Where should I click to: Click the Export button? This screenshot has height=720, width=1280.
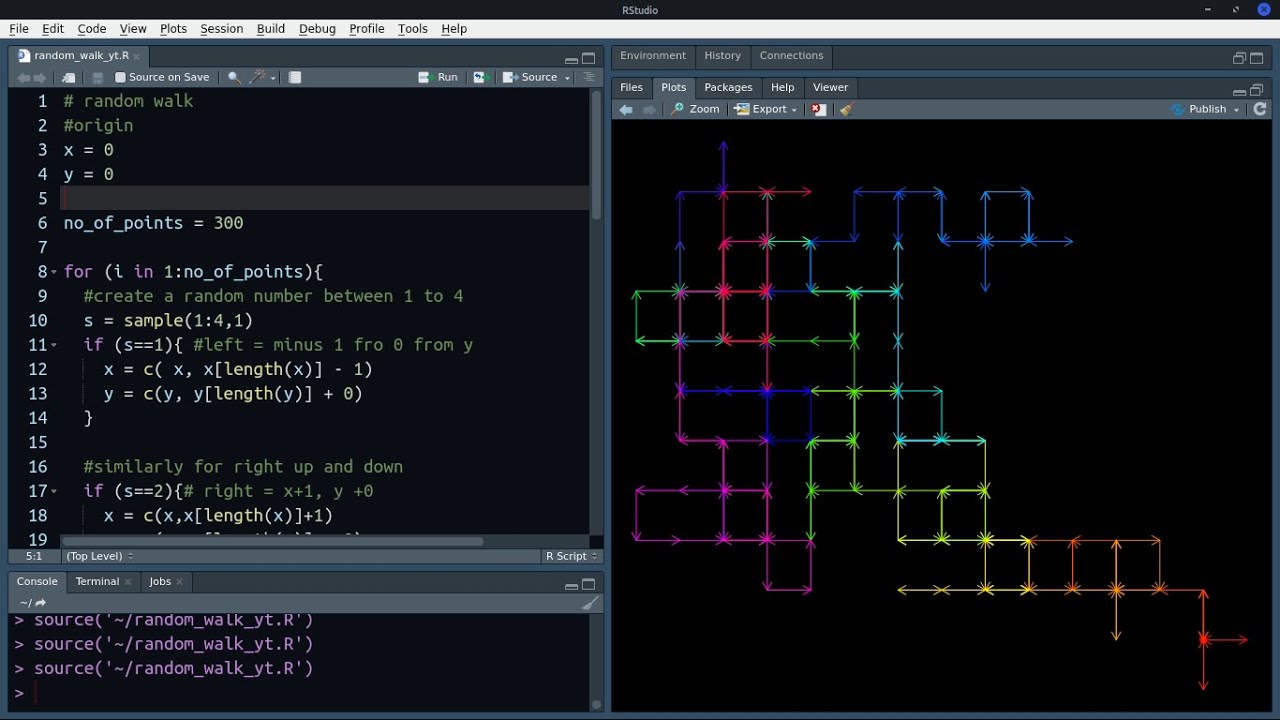pyautogui.click(x=761, y=109)
